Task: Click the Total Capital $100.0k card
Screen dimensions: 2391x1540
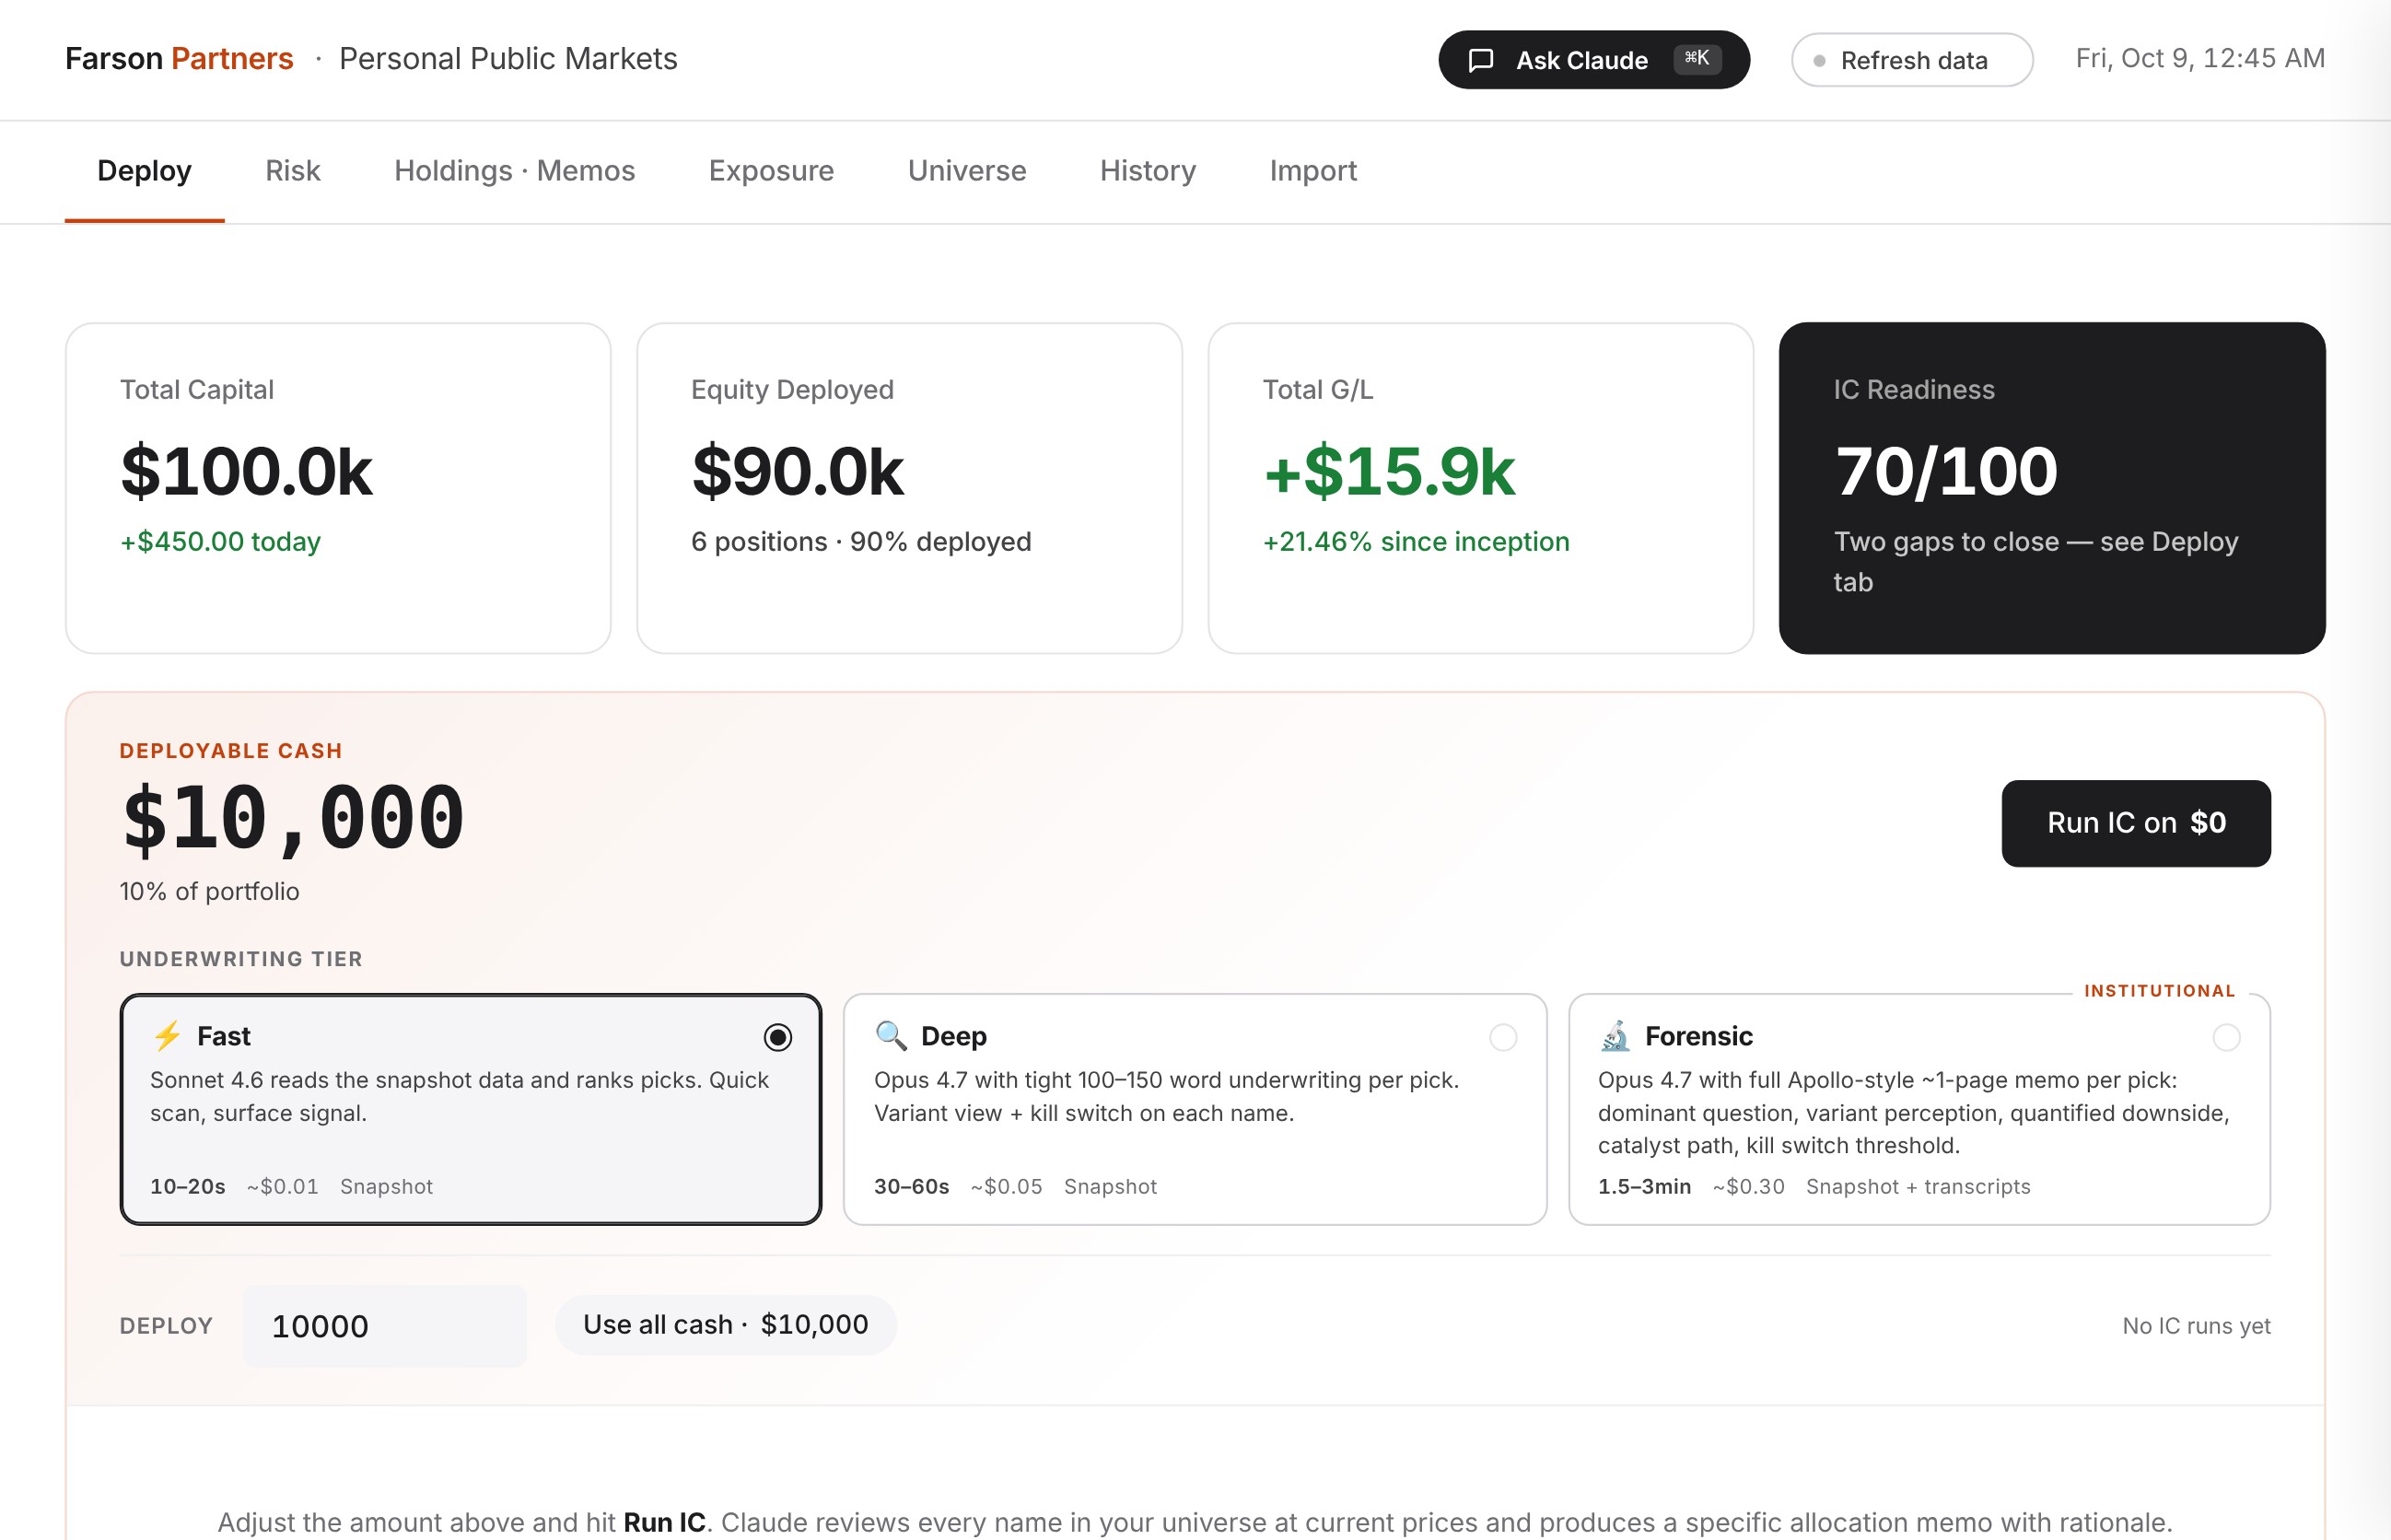Action: [x=338, y=488]
